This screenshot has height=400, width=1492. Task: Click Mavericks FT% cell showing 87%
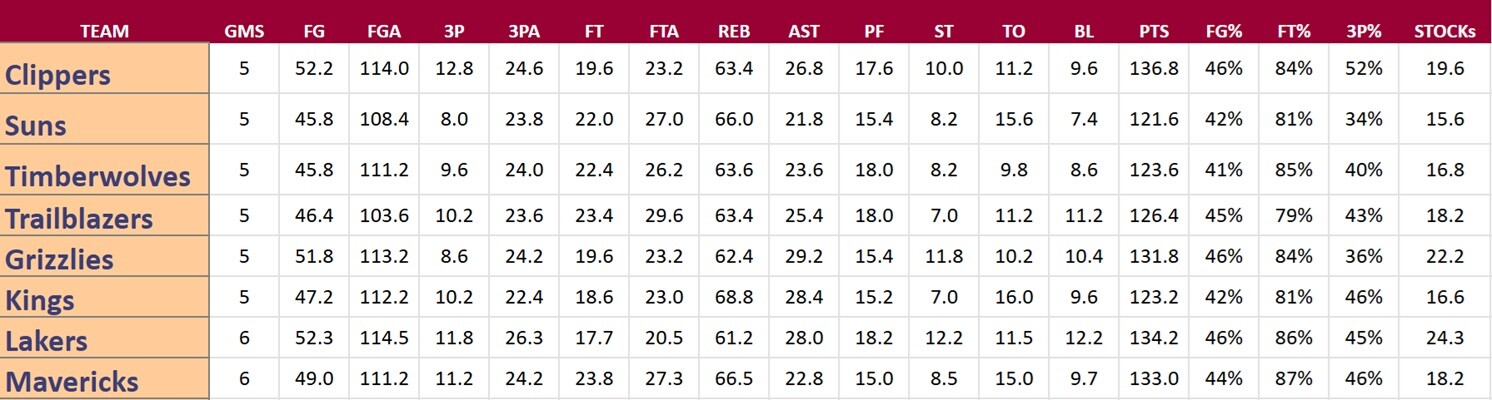tap(1294, 379)
